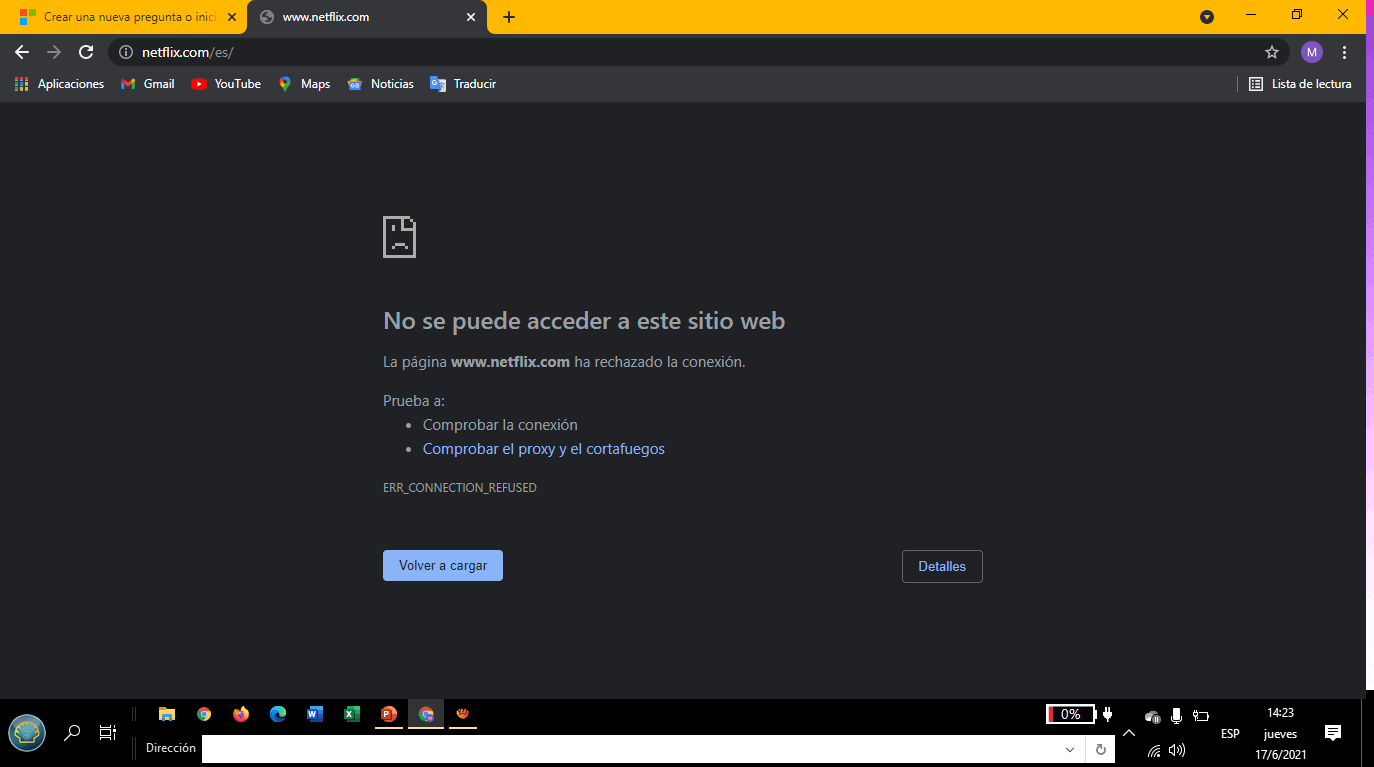Screen dimensions: 1374x767
Task: Click the 'No se puede acceder' heading
Action: [584, 321]
